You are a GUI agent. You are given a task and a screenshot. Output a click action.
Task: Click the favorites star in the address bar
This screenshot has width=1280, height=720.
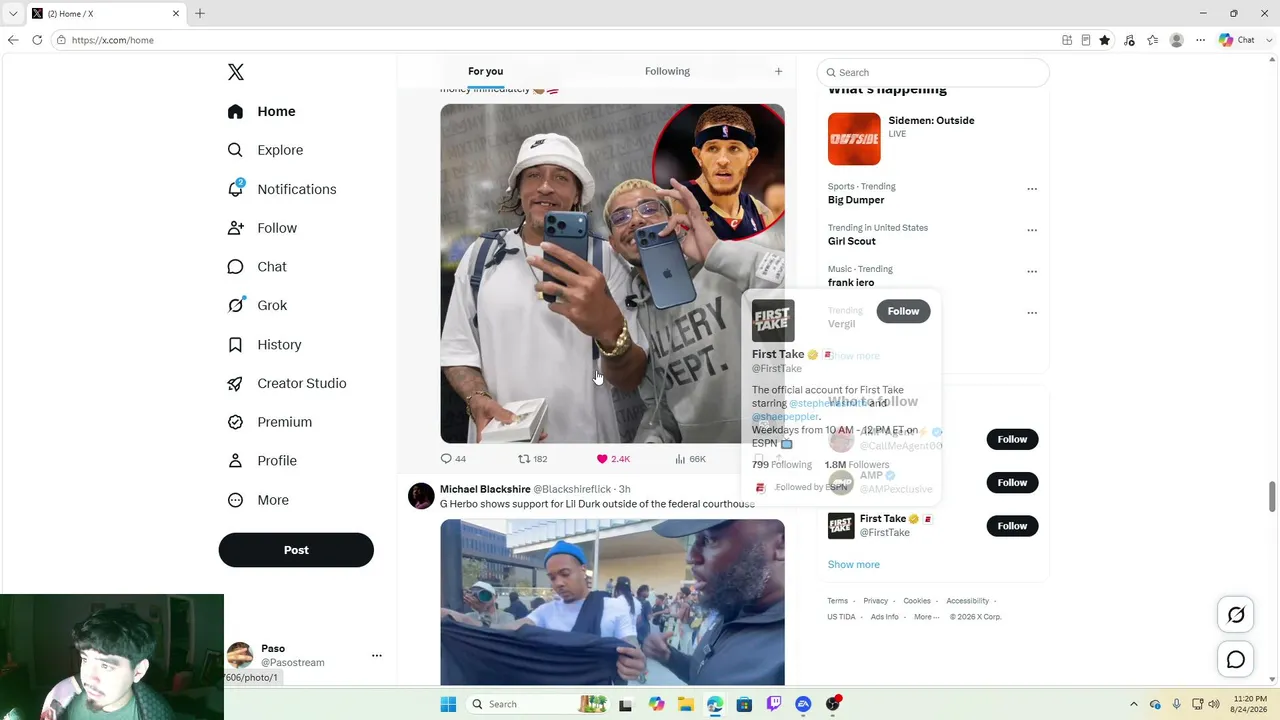pos(1105,40)
